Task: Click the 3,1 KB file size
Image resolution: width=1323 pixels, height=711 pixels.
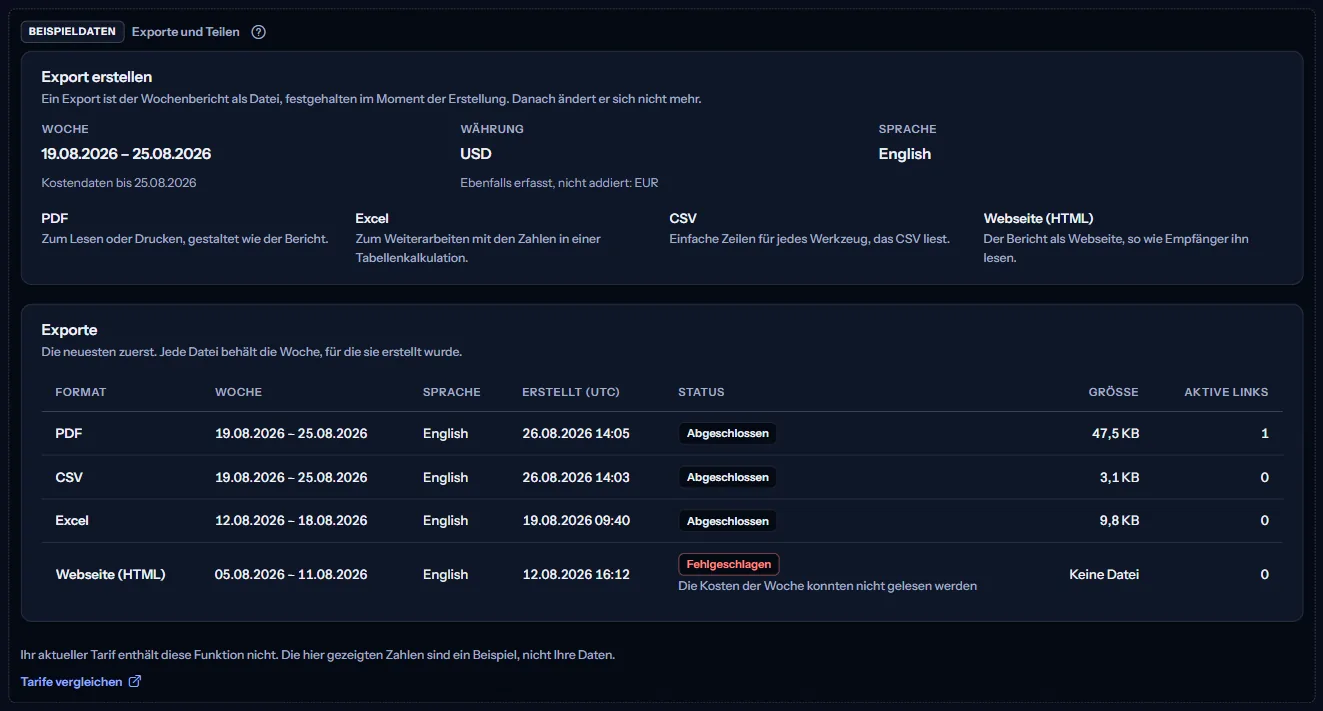Action: pos(1119,478)
